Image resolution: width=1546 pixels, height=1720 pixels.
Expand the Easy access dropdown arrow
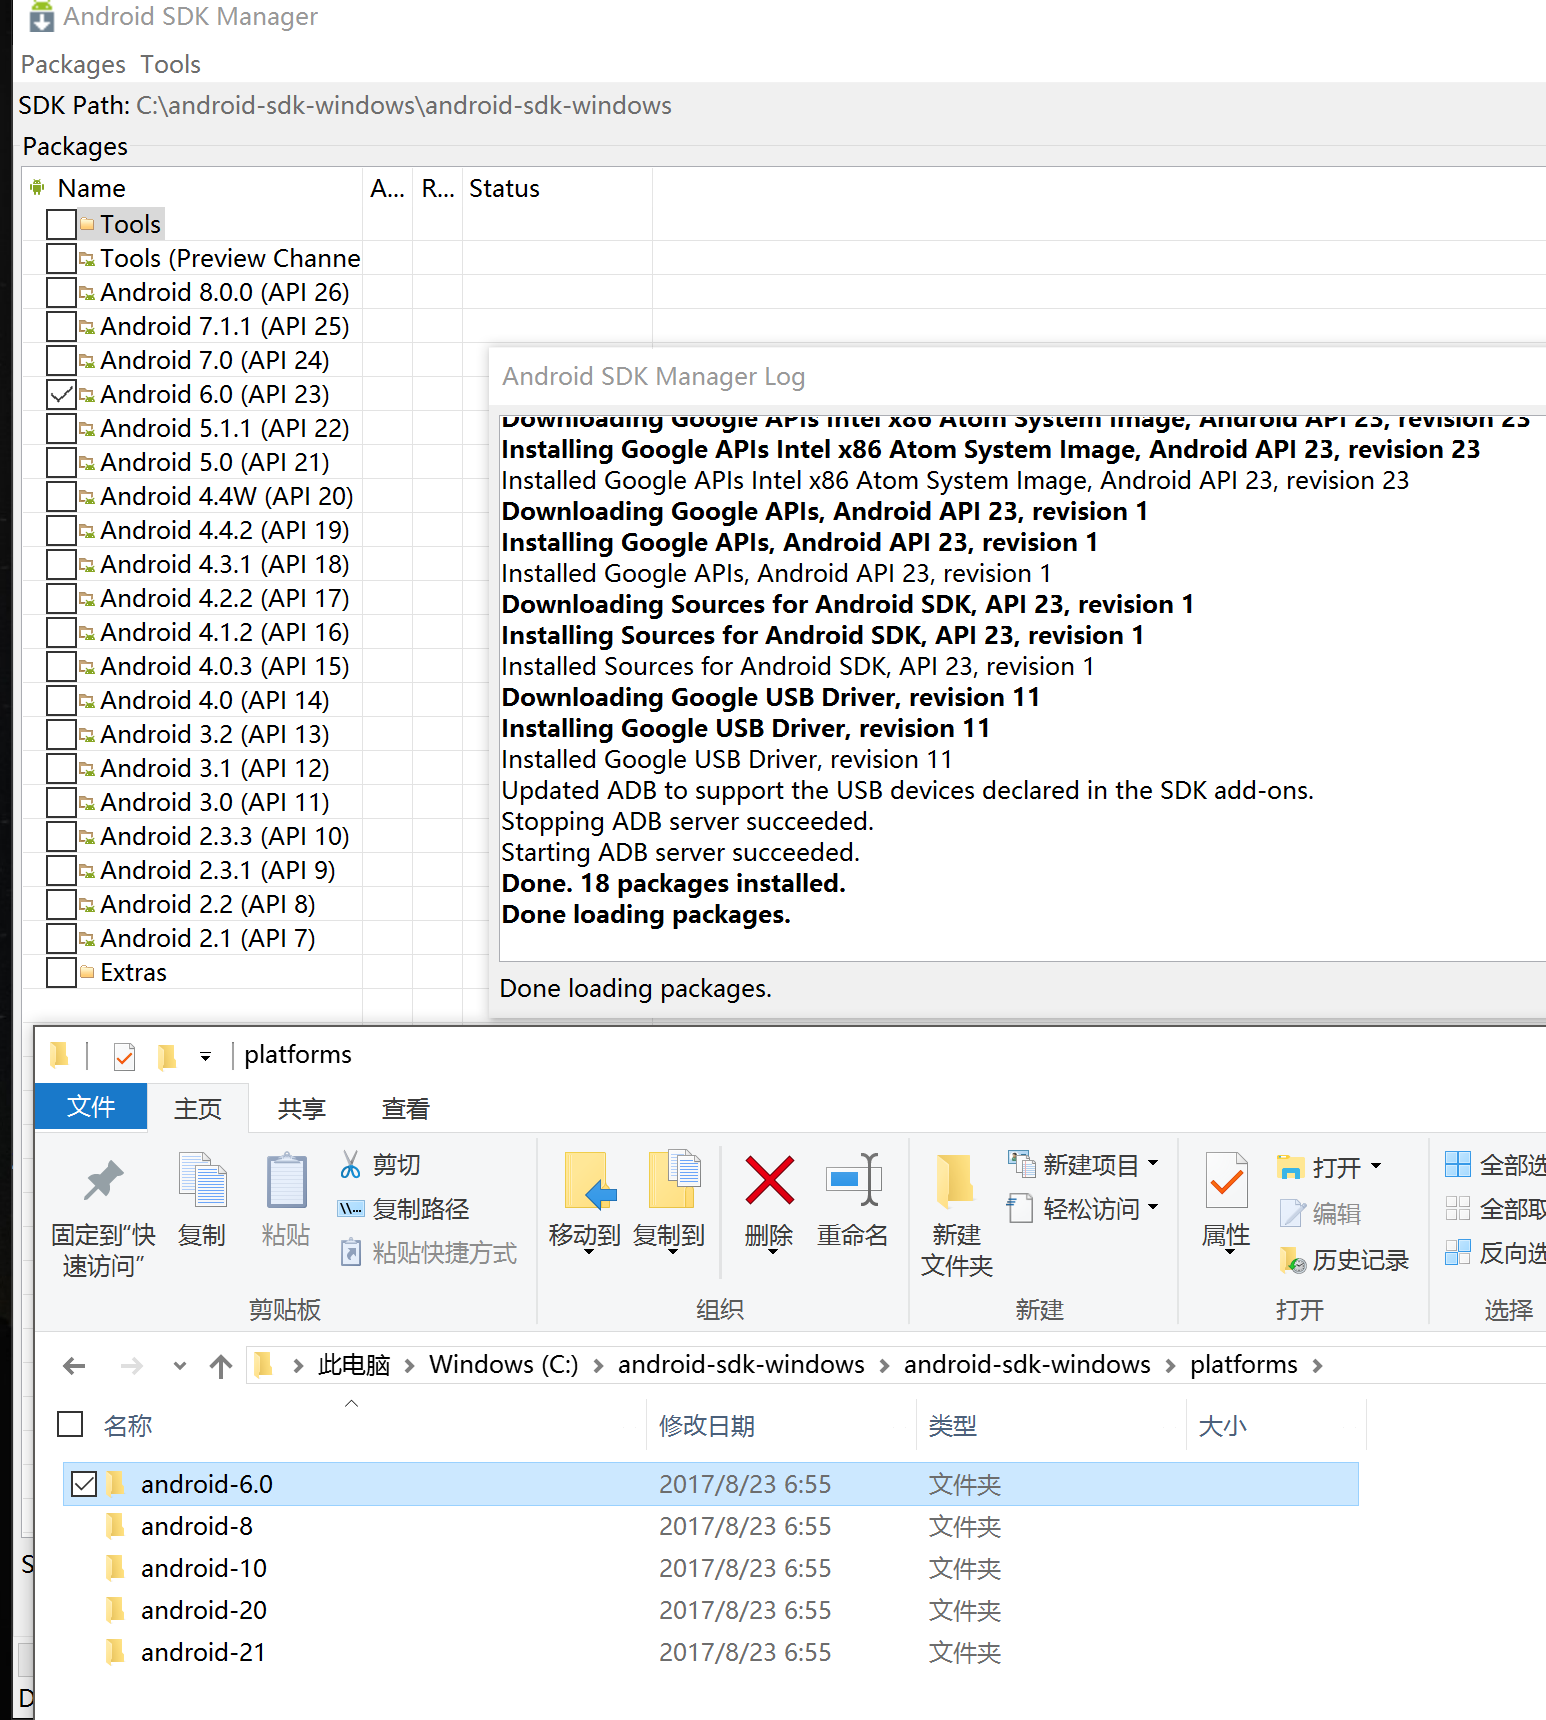tap(1153, 1207)
